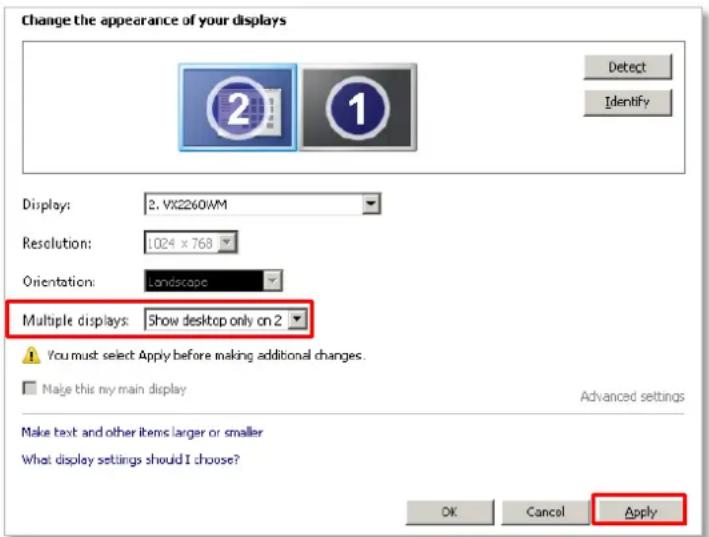Click the Cancel button

pyautogui.click(x=545, y=512)
